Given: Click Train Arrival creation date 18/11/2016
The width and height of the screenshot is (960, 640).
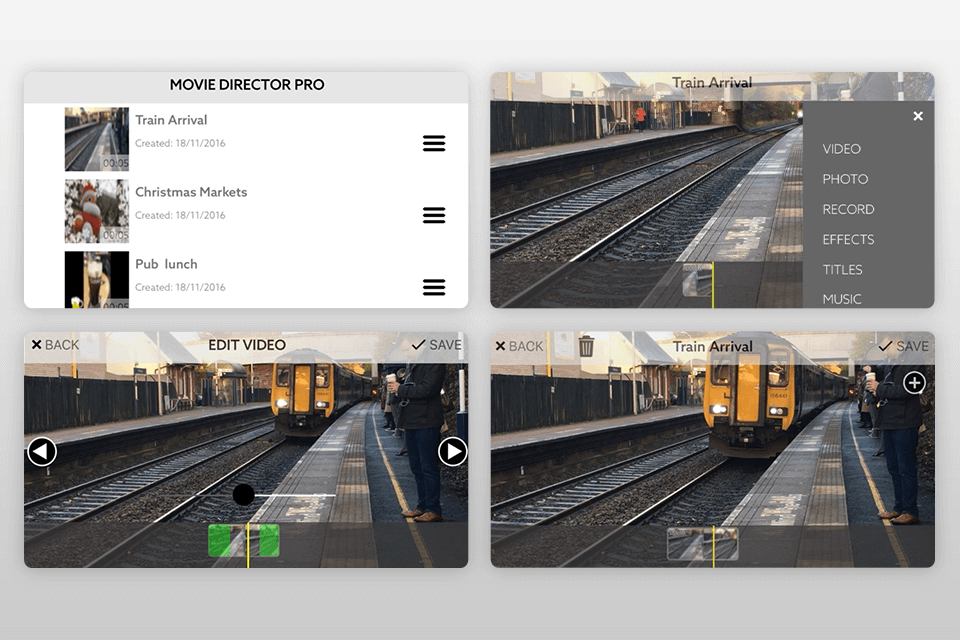Looking at the screenshot, I should tap(180, 143).
